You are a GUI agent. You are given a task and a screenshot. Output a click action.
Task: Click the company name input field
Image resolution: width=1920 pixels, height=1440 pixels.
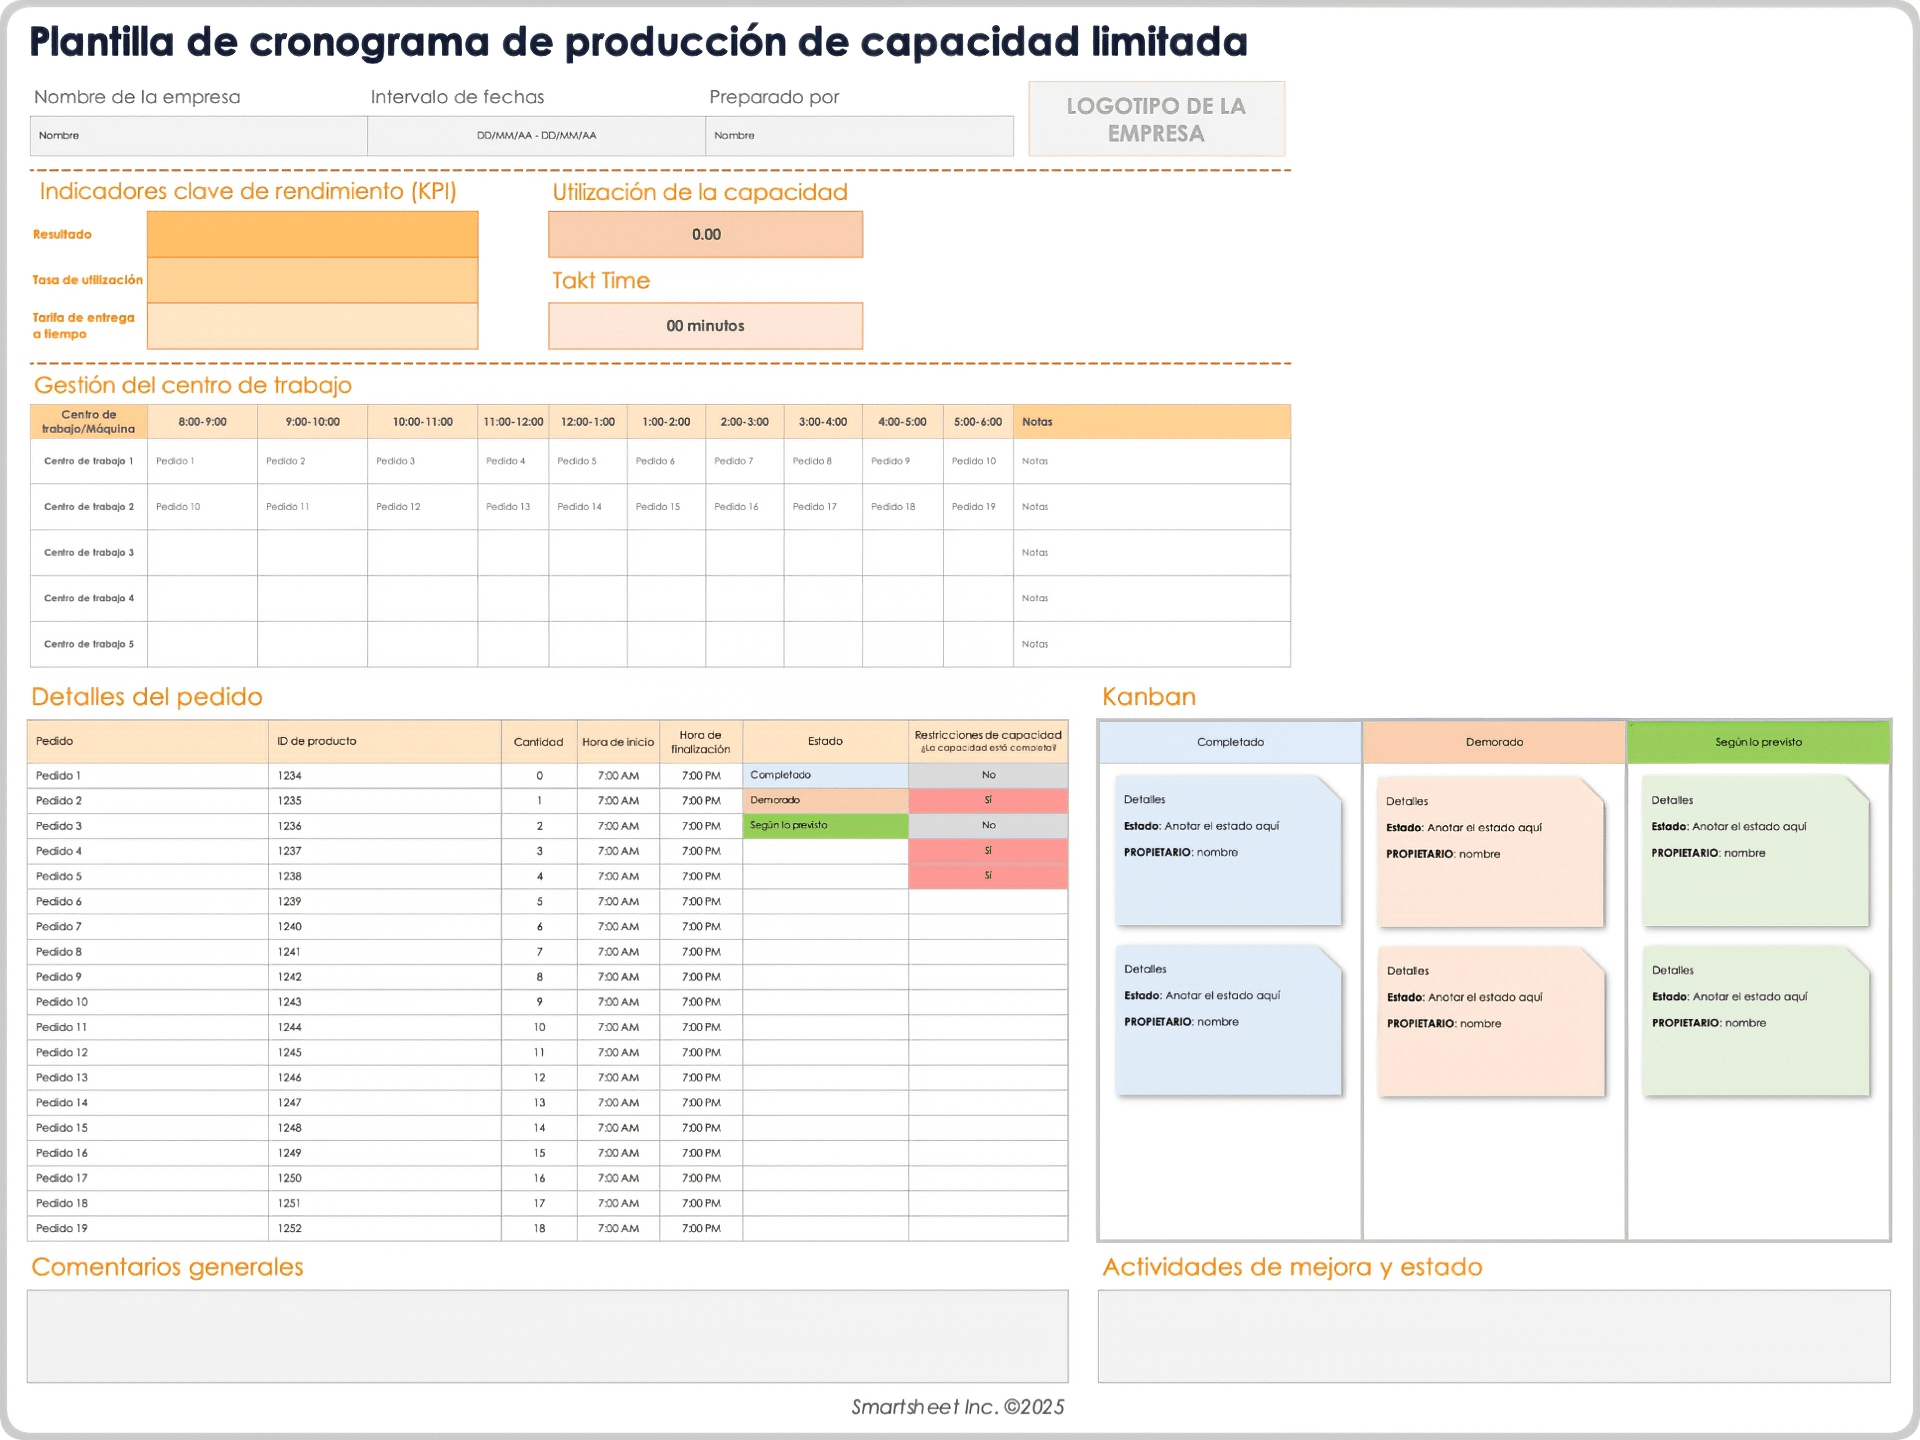198,136
